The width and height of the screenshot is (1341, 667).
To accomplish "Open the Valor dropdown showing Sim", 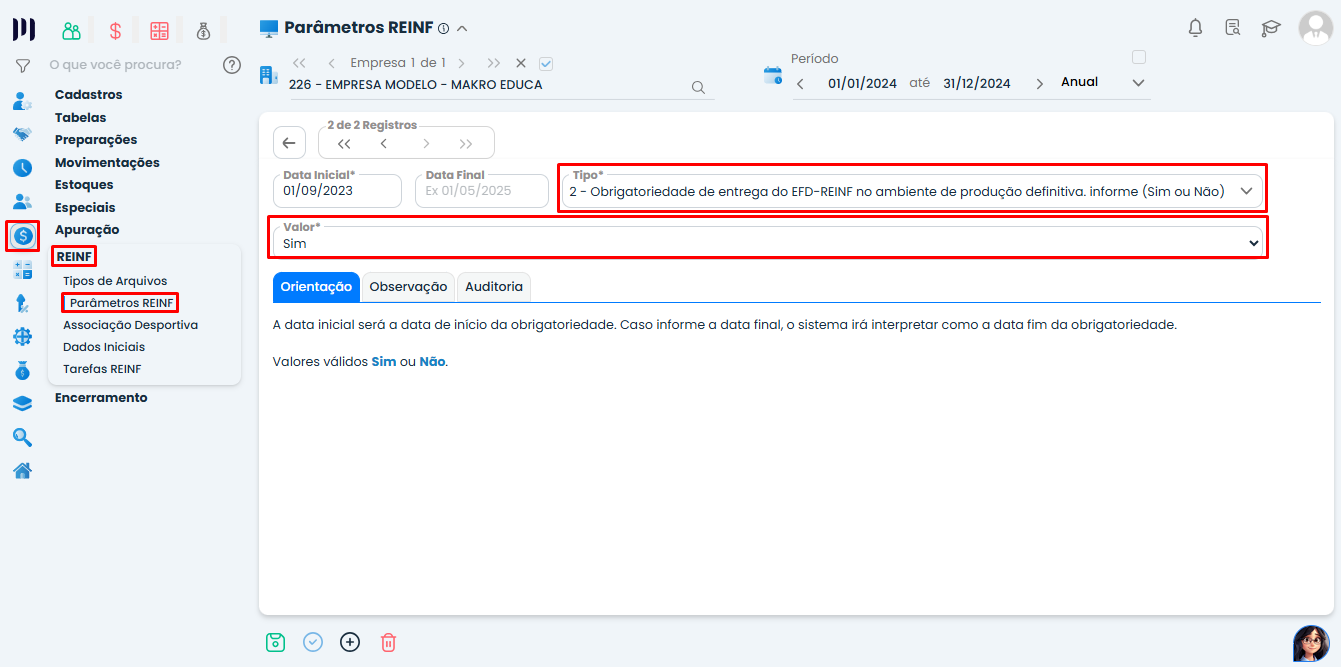I will tap(767, 241).
